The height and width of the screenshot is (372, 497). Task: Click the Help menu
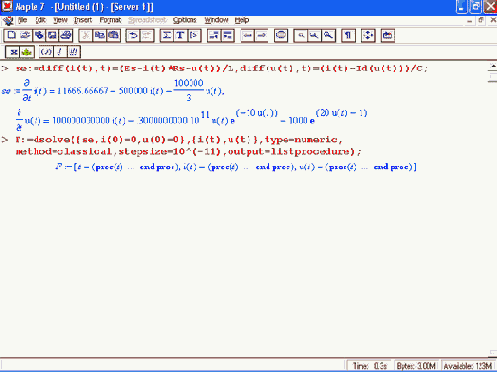pos(242,20)
